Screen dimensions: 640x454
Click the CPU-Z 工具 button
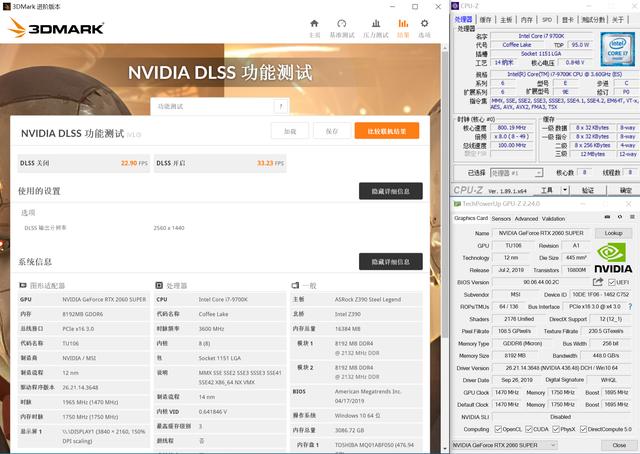547,190
